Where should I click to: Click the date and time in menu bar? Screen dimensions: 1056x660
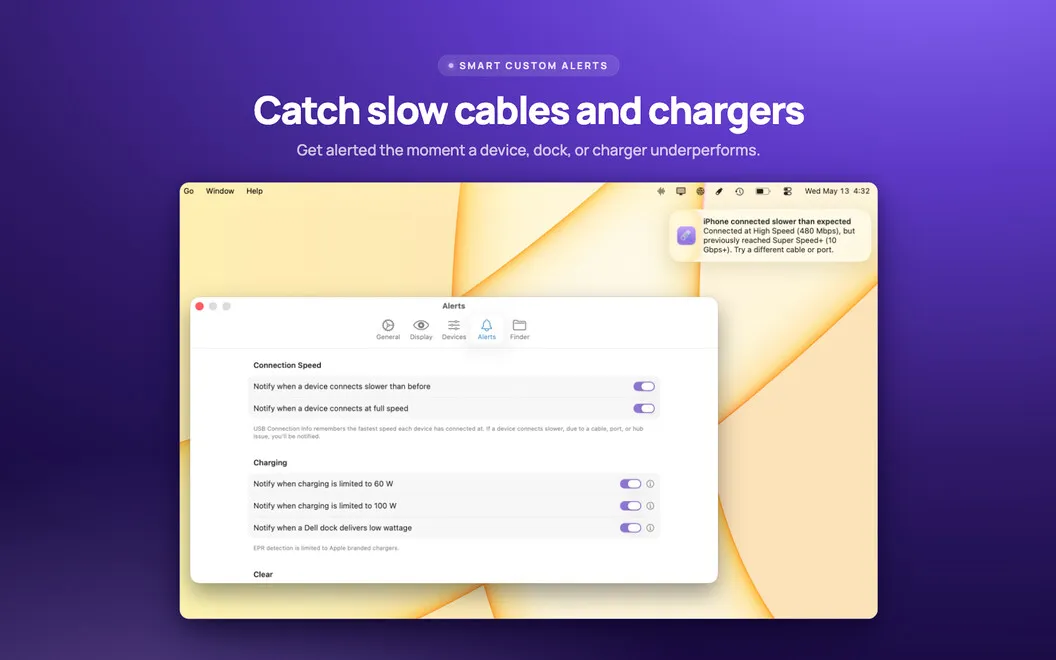tap(837, 191)
